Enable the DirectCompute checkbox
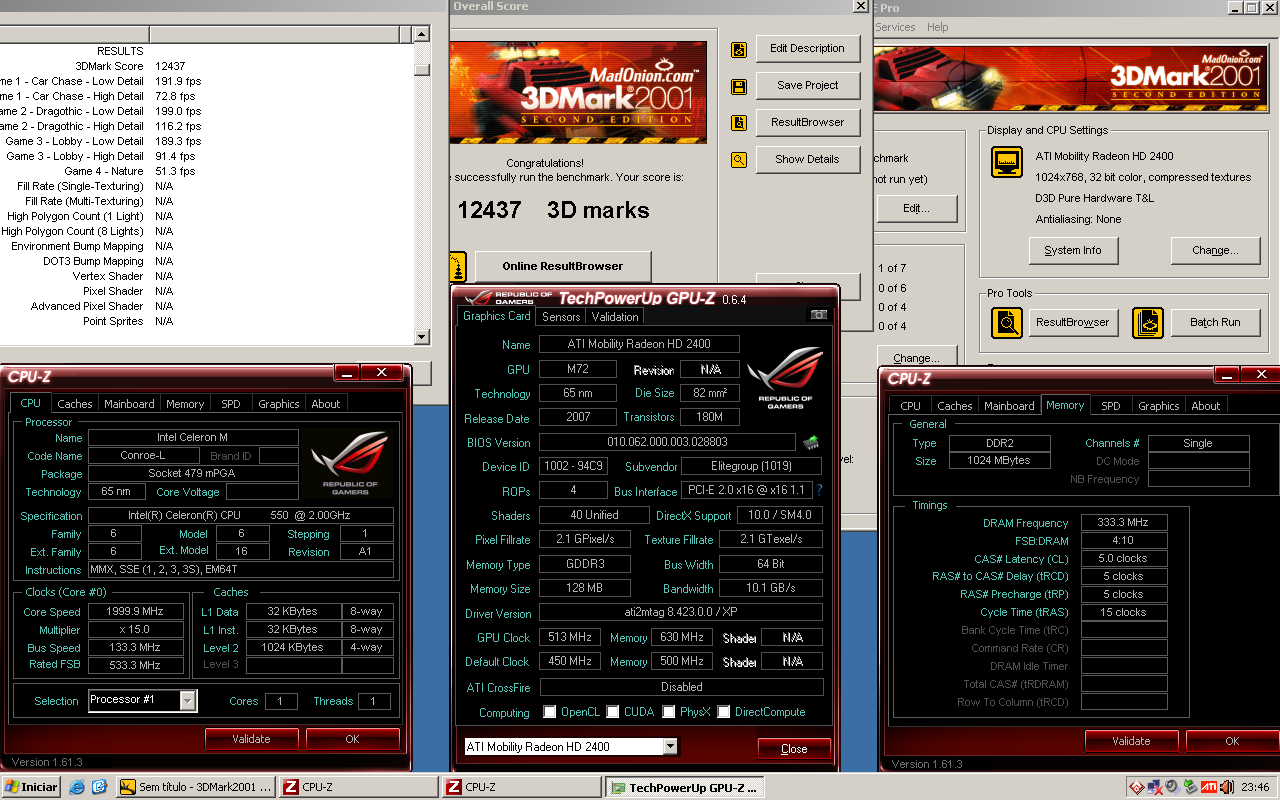The height and width of the screenshot is (800, 1280). coord(724,712)
